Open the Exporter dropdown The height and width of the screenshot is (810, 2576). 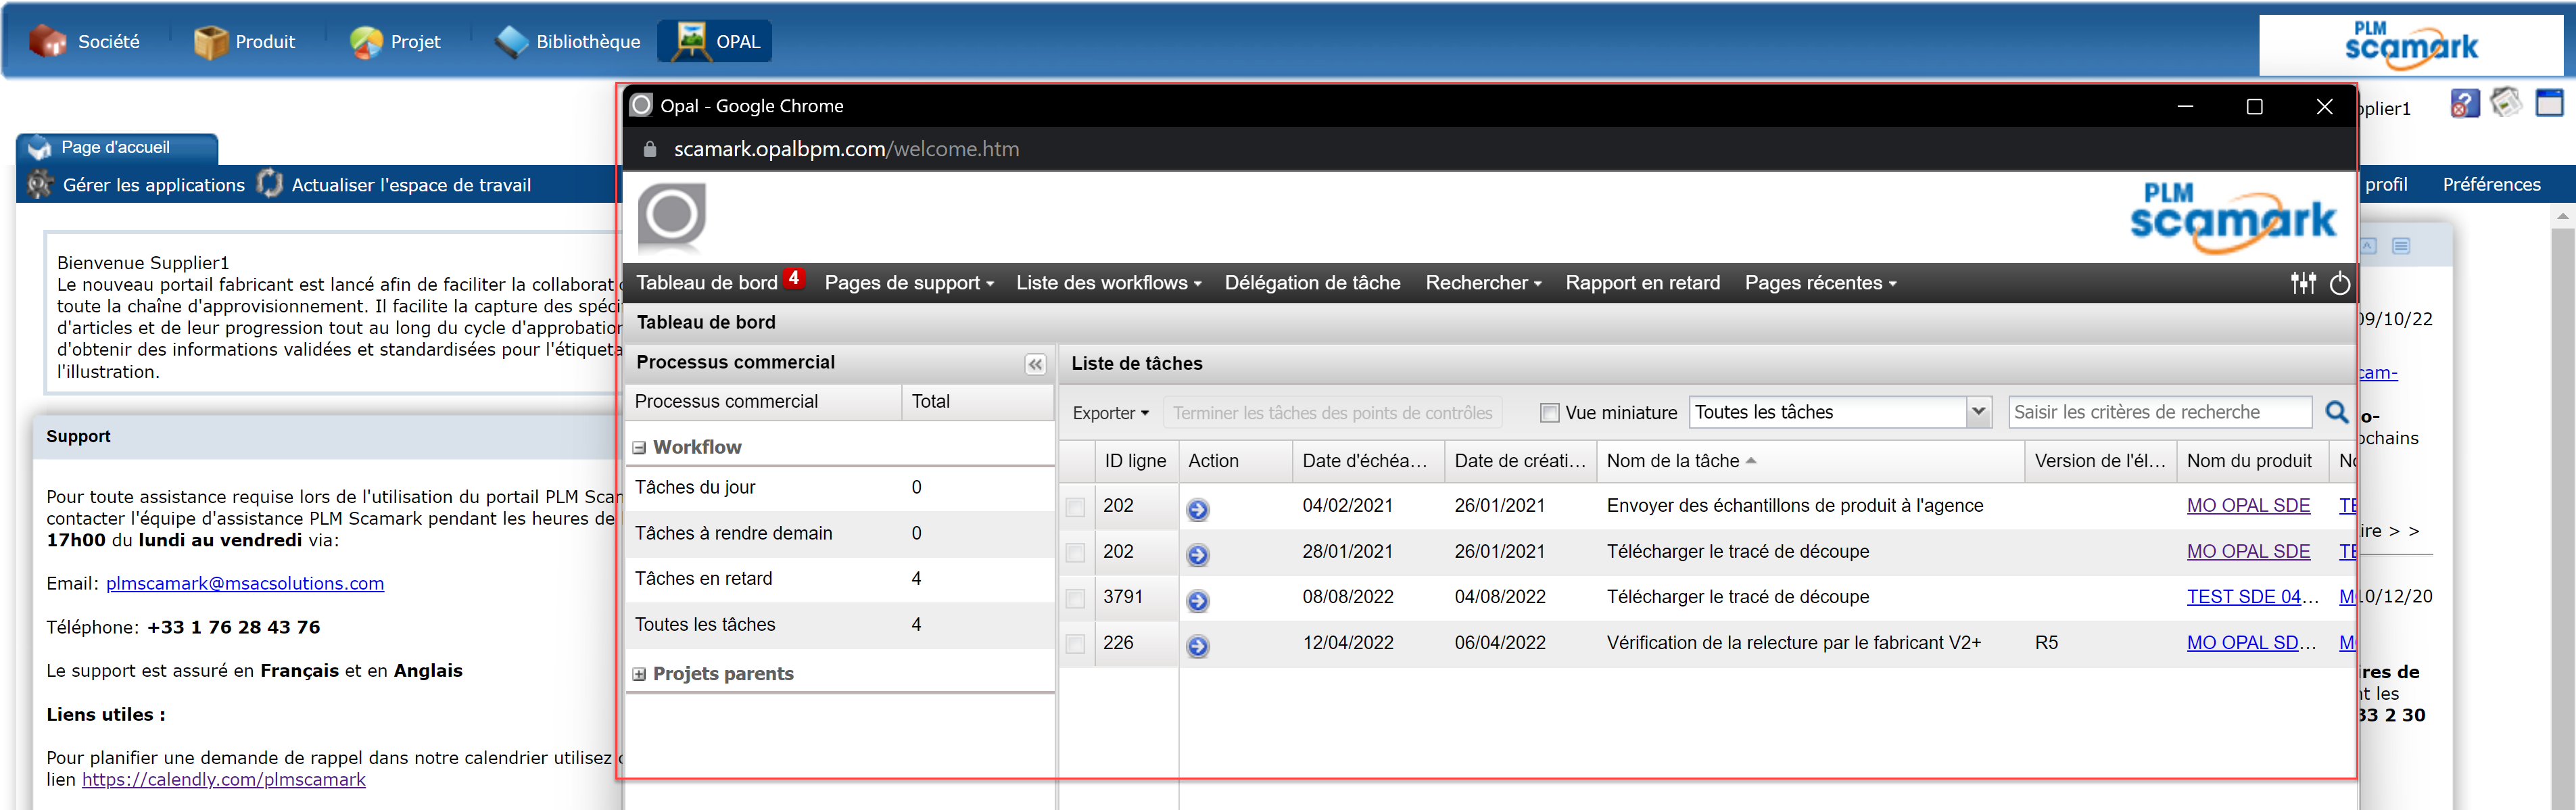(x=1109, y=412)
